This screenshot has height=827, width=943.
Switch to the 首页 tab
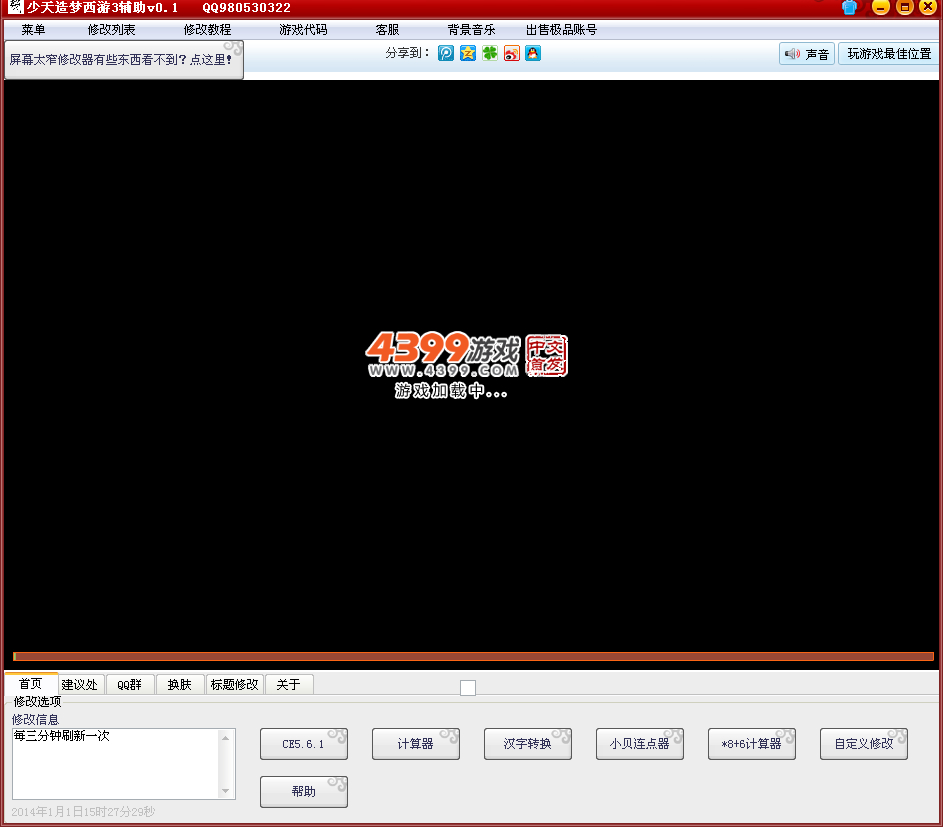[31, 684]
